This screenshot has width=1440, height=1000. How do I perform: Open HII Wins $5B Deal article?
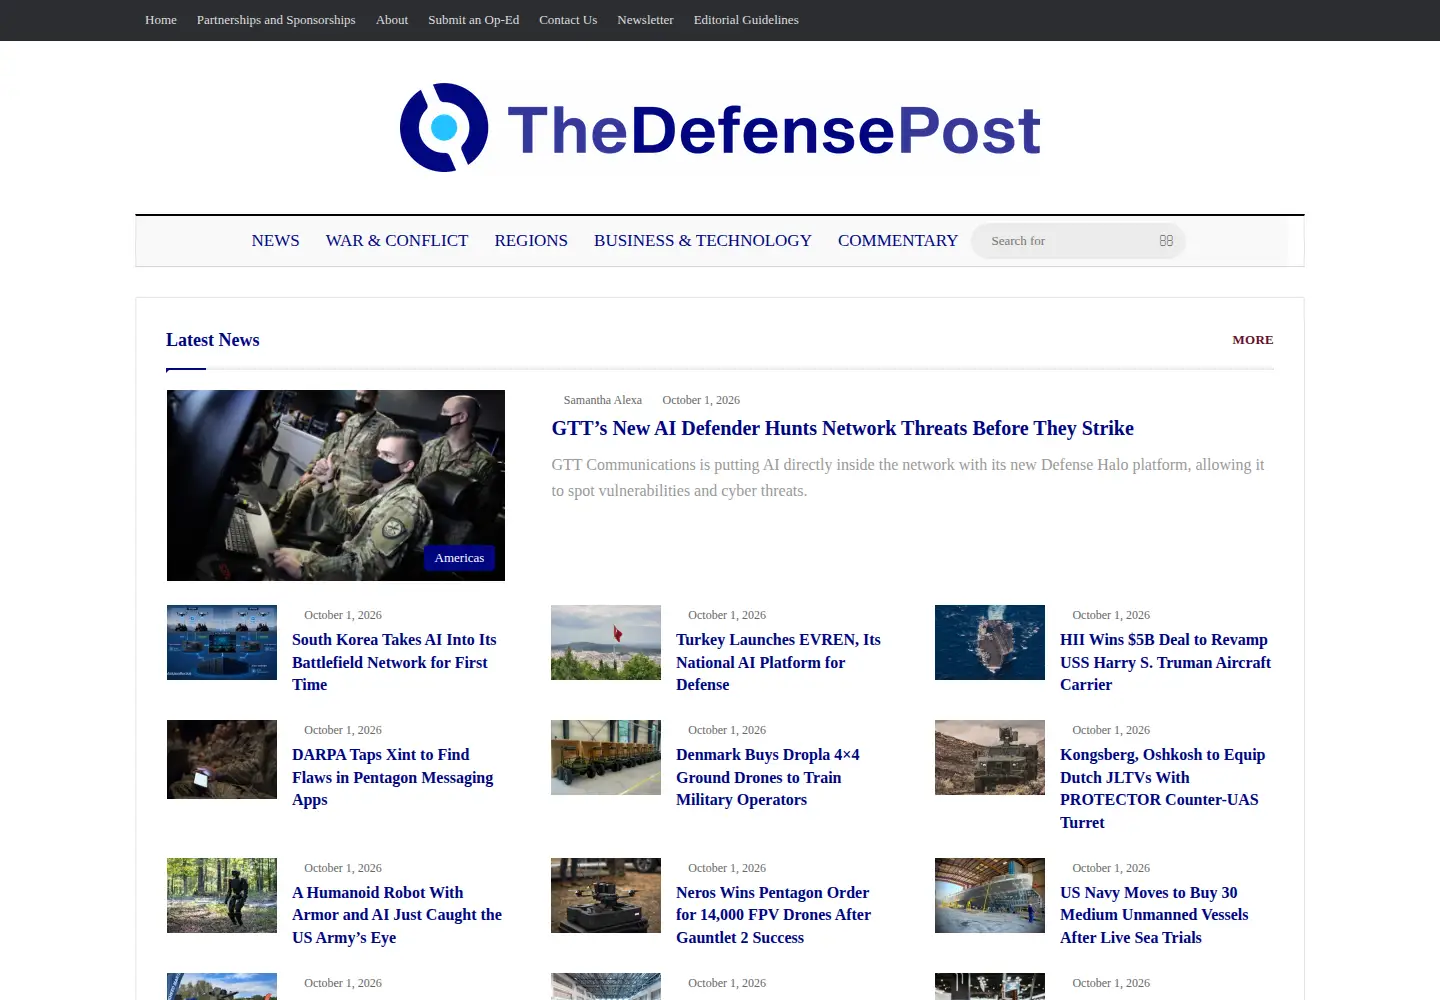point(1165,662)
